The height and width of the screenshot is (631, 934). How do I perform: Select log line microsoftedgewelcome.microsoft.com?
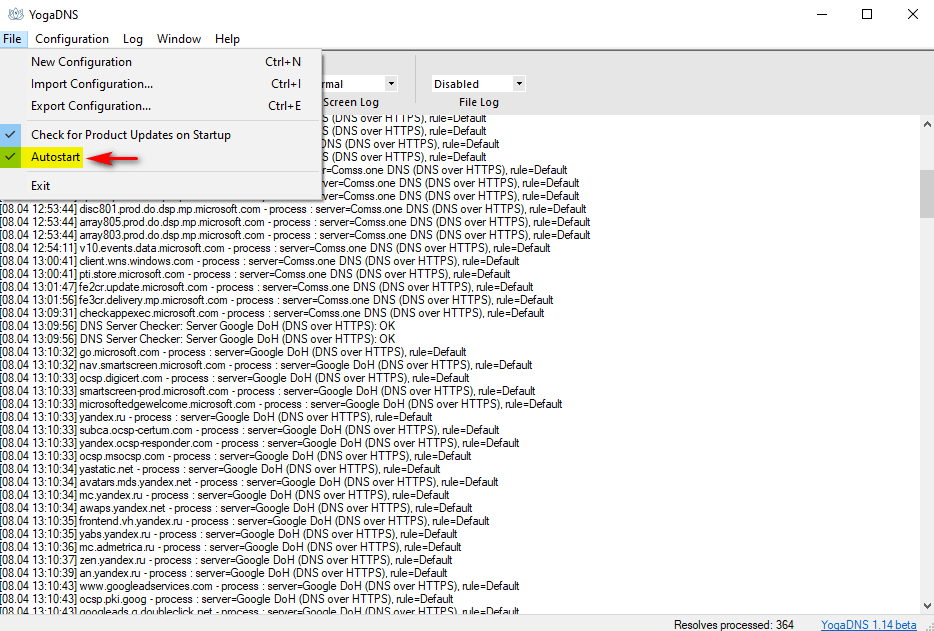[x=281, y=405]
